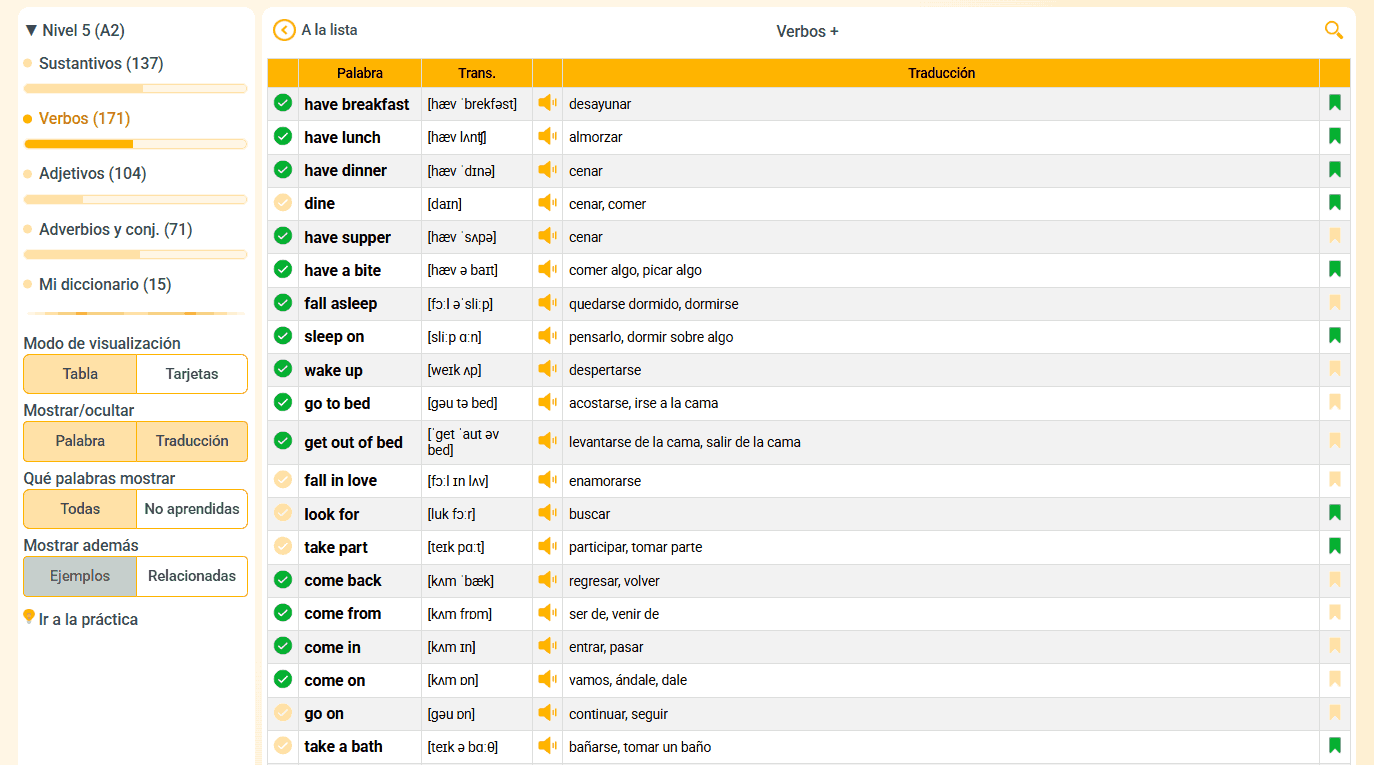
Task: Go to 'Ir a la práctica'
Action: [x=88, y=619]
